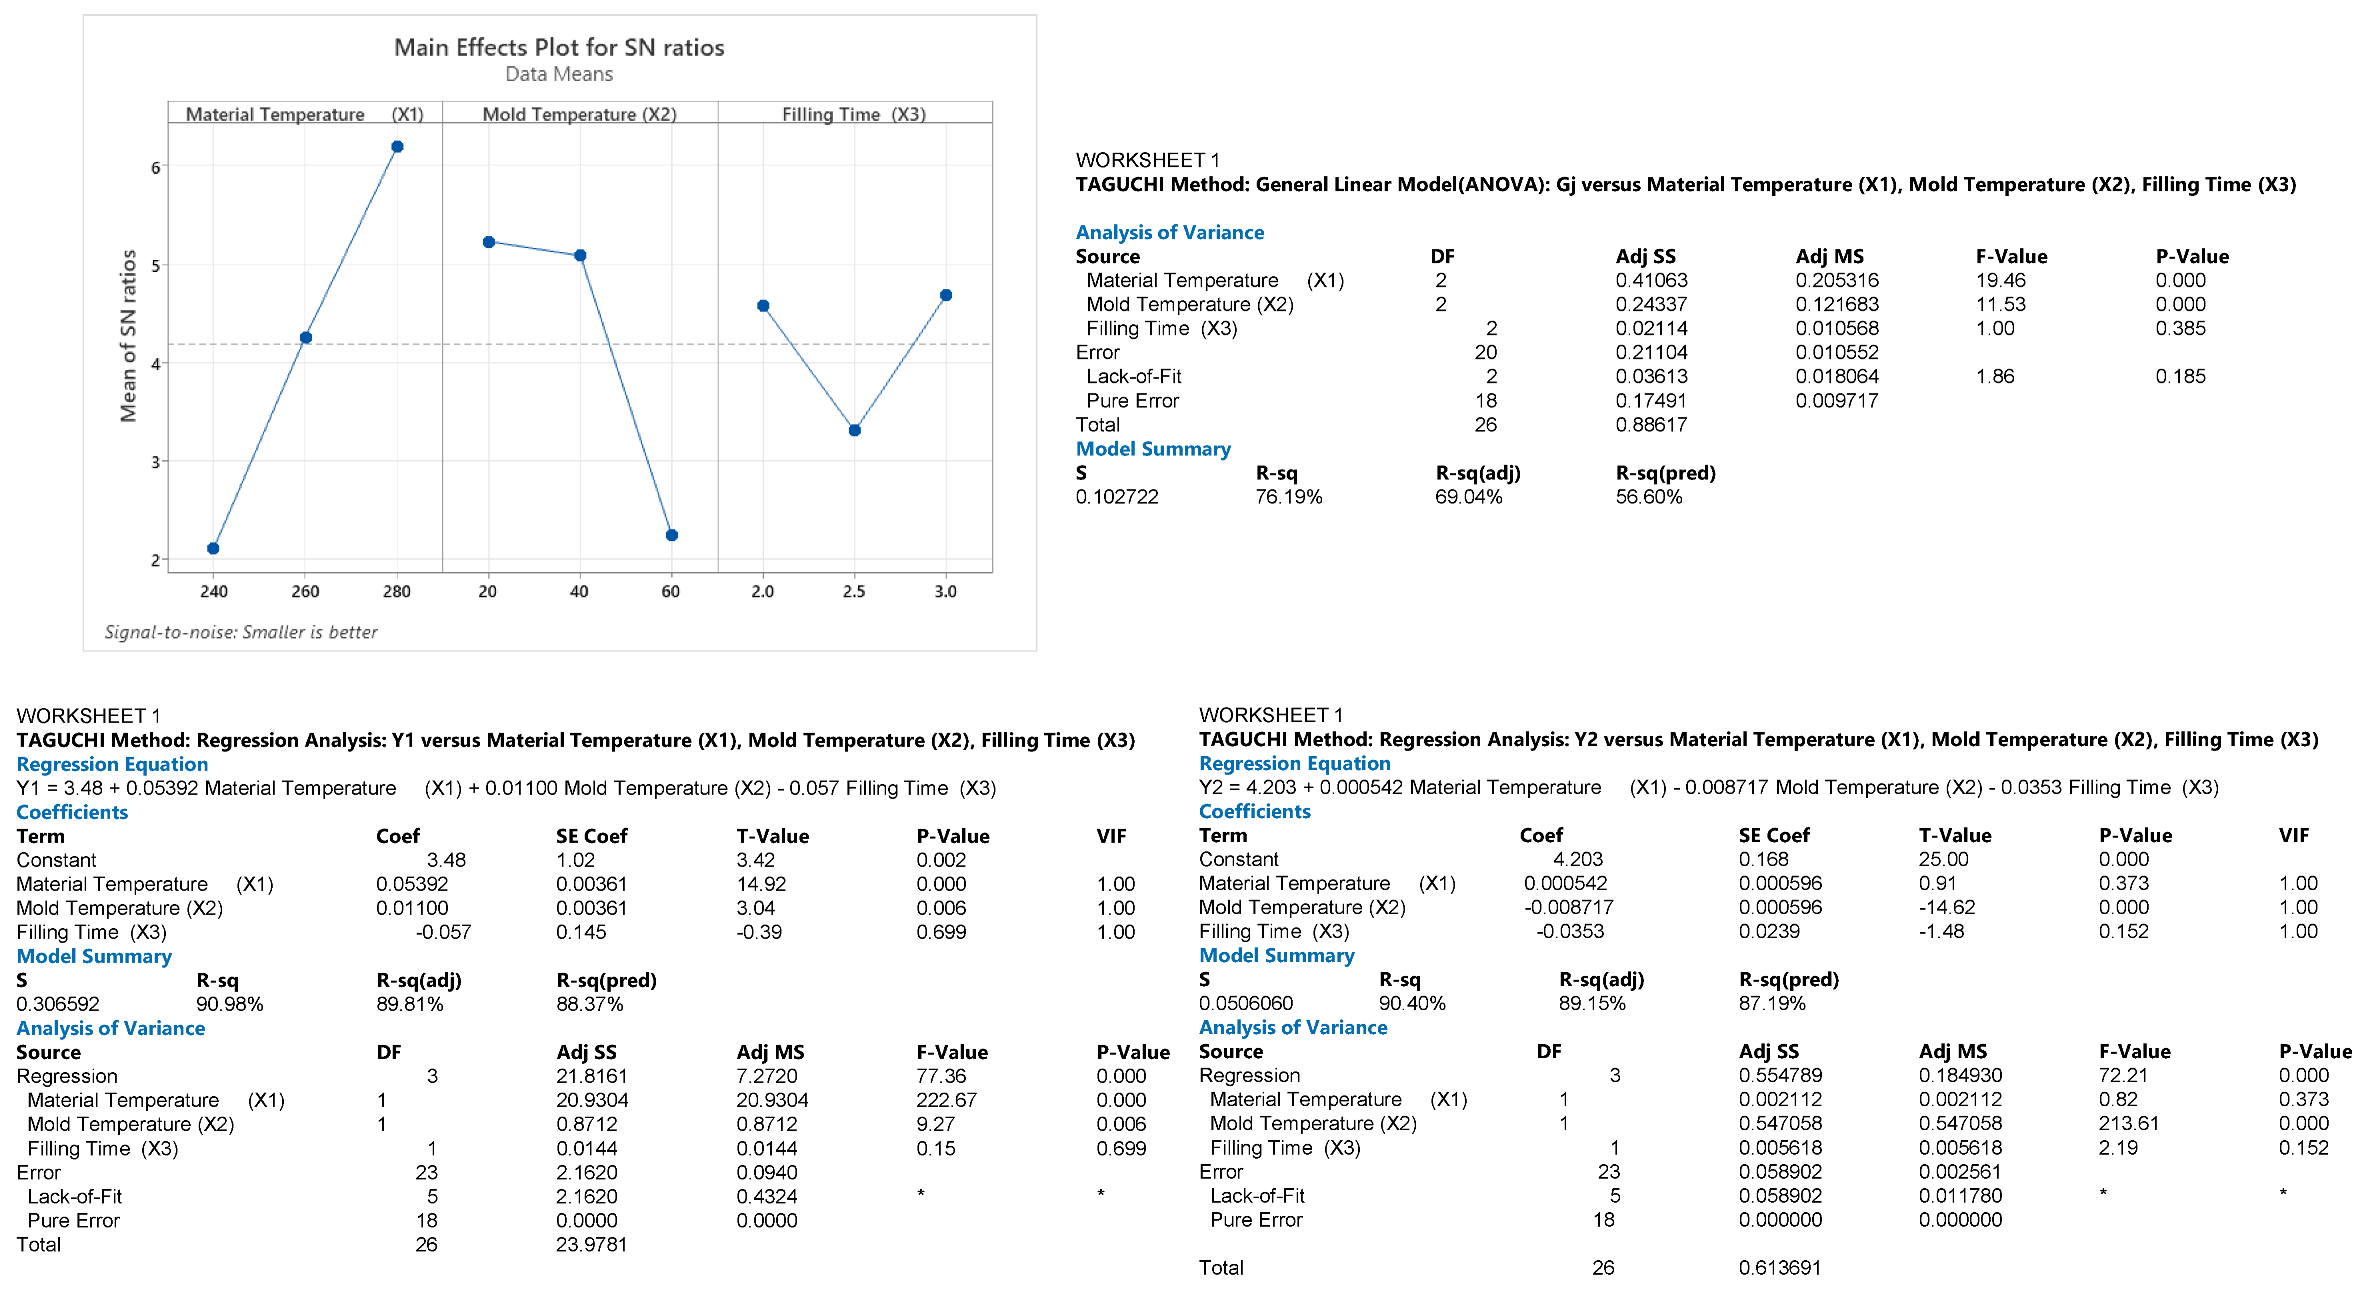Viewport: 2364px width, 1290px height.
Task: Open 'Coefficients' heading in Y2 regression
Action: click(1254, 811)
